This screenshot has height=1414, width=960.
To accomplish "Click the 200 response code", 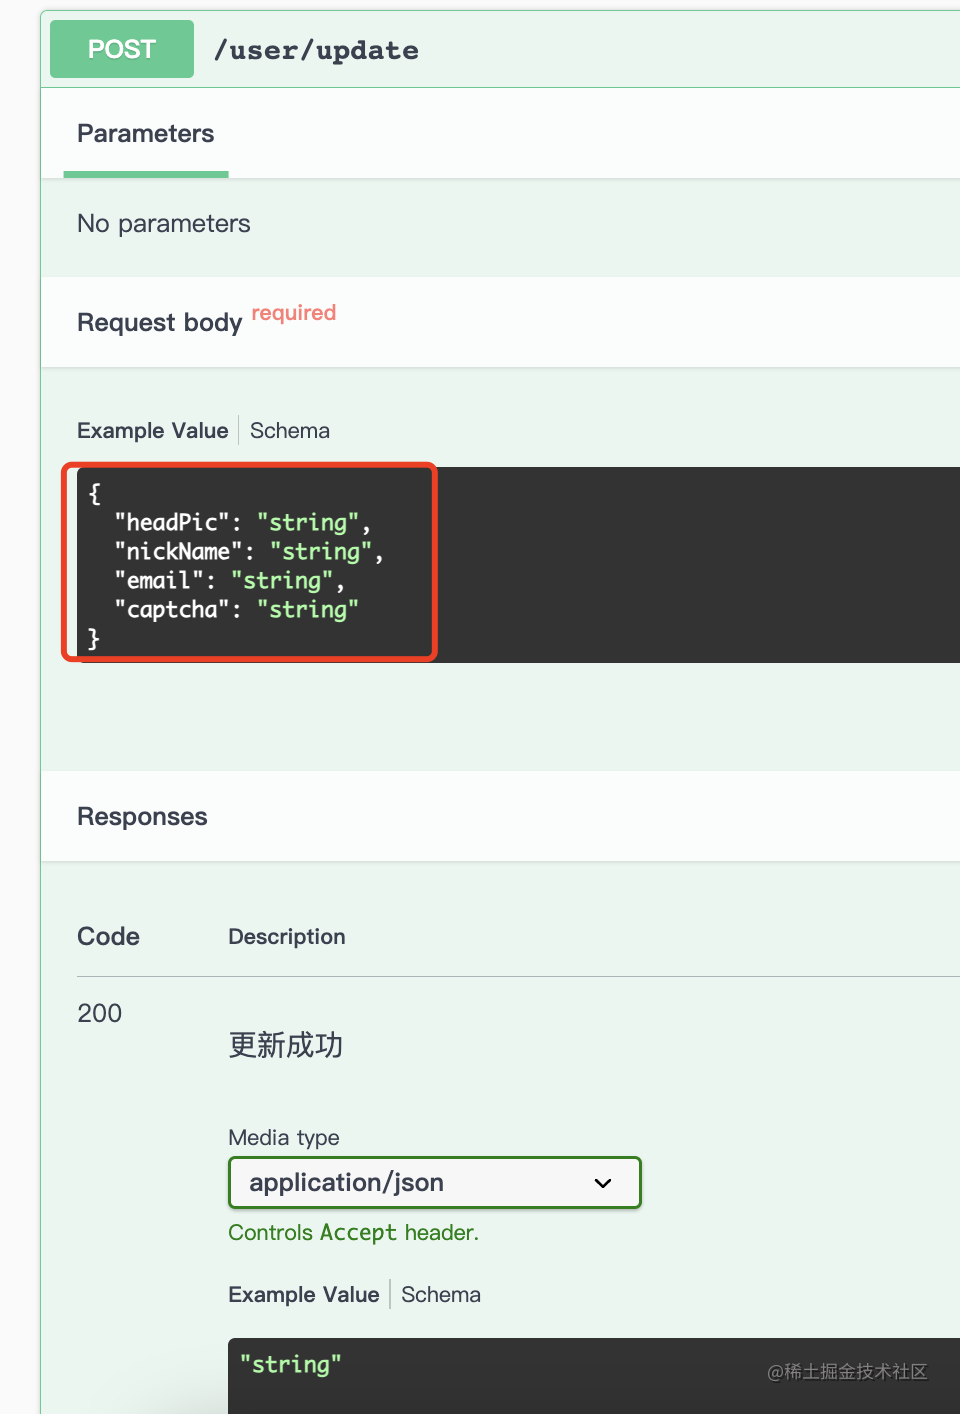I will click(100, 1014).
